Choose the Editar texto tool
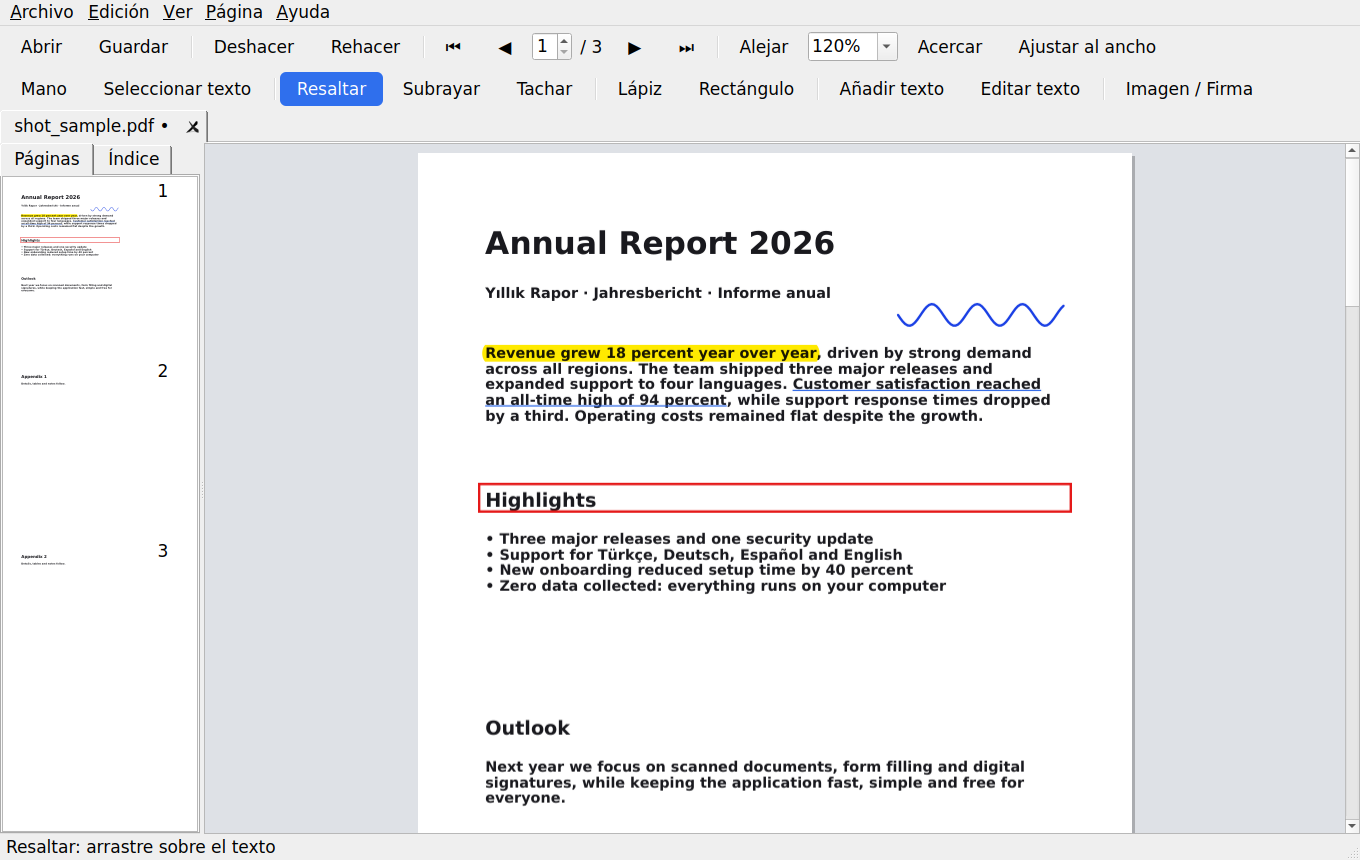Screen dimensions: 1360x860 (x=1030, y=89)
